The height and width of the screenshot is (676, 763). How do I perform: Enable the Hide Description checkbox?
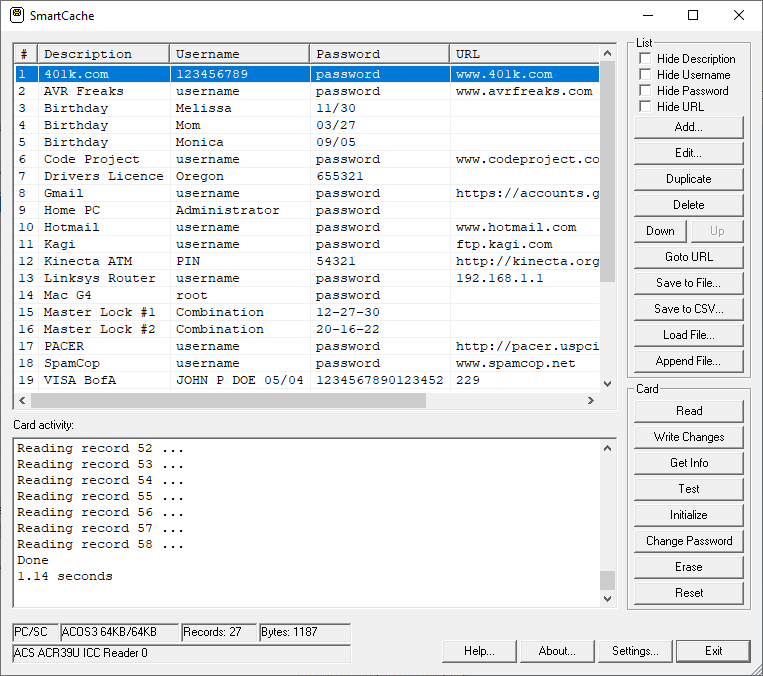tap(645, 59)
